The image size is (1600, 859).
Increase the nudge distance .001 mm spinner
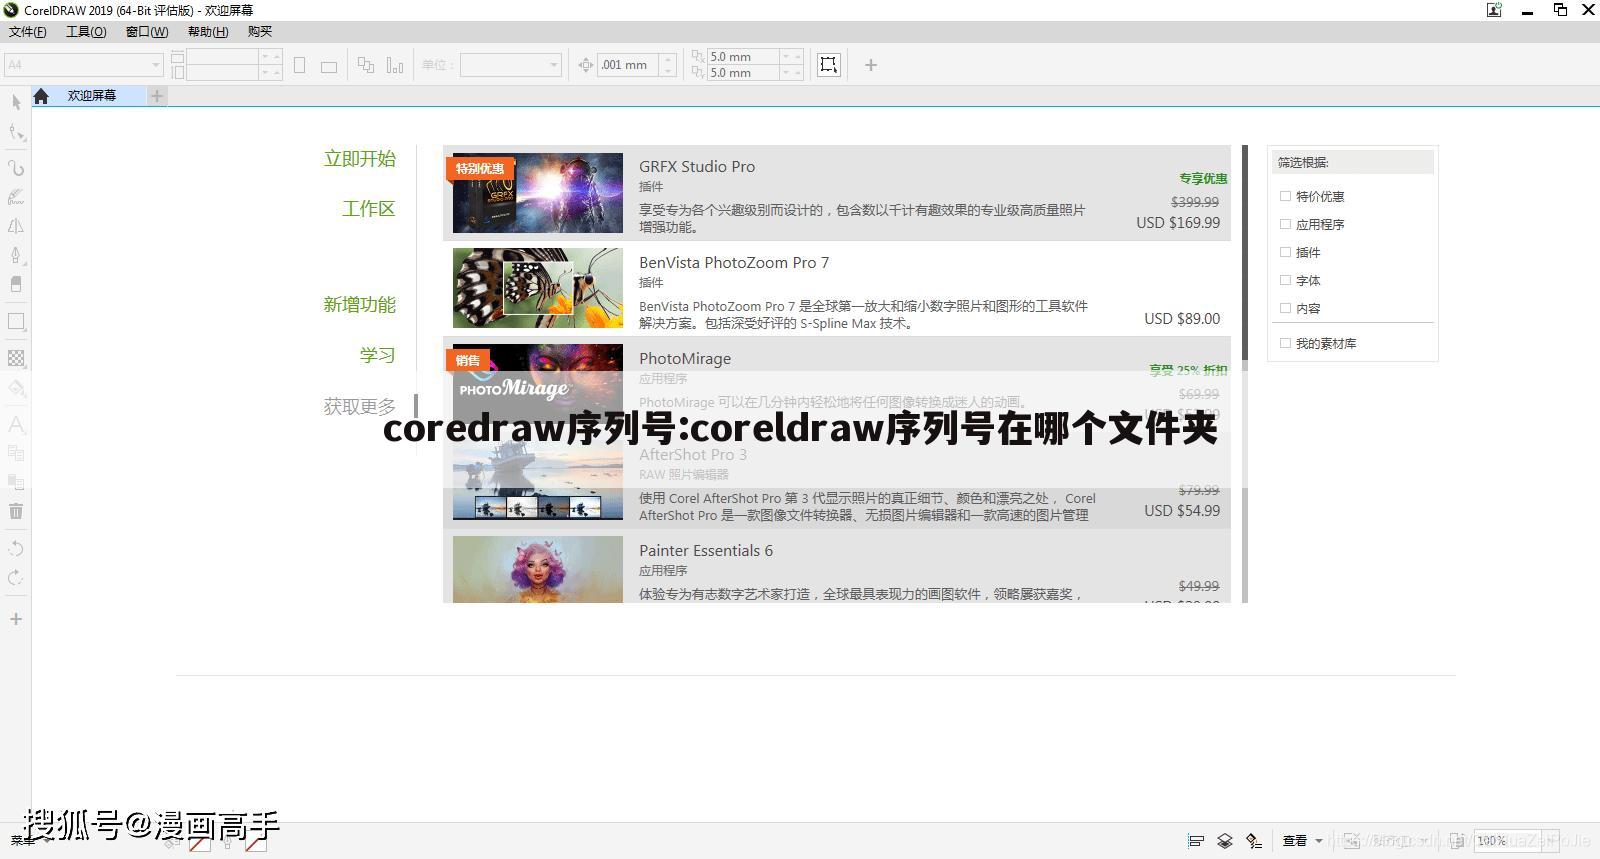[669, 59]
